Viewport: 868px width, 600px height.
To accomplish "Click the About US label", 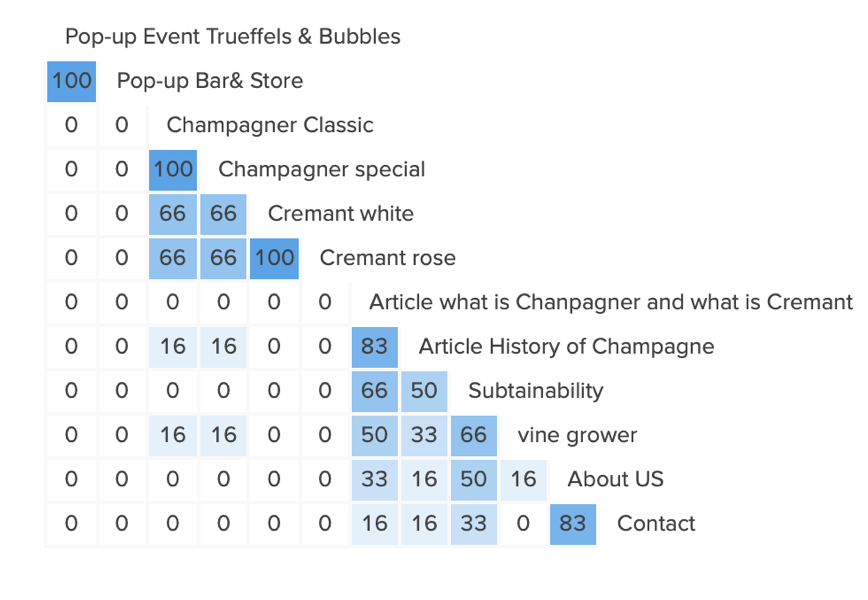I will click(x=615, y=479).
